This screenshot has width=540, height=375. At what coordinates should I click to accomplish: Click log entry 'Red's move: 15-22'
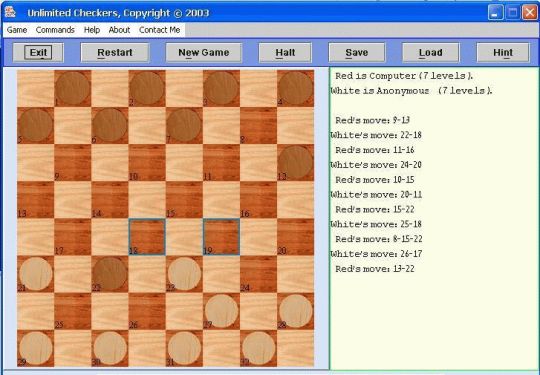coord(375,209)
